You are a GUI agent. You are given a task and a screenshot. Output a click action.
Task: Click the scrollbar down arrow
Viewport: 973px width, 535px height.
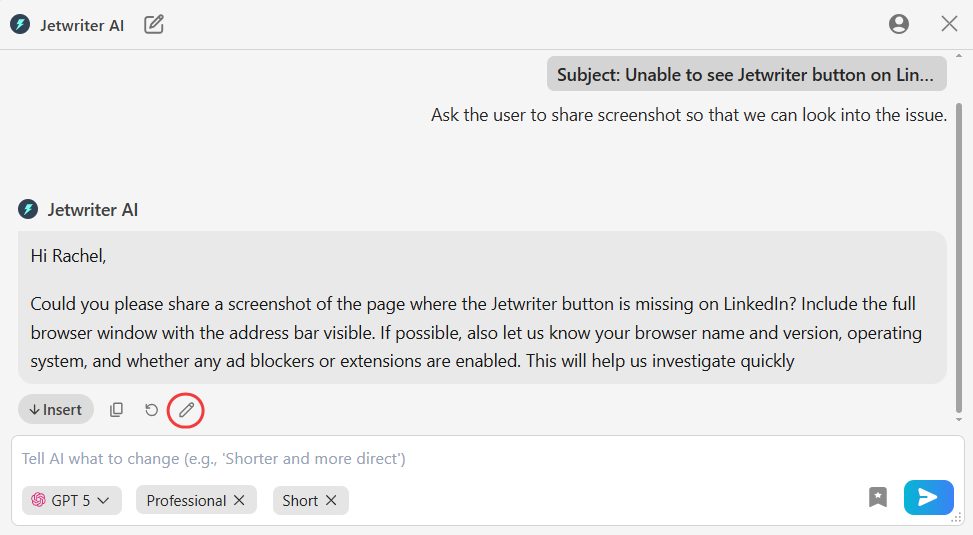tap(959, 420)
